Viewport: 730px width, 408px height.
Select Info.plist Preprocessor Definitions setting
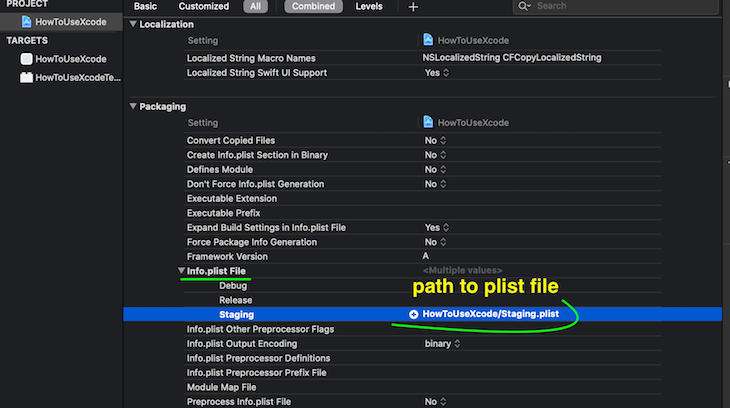[258, 358]
